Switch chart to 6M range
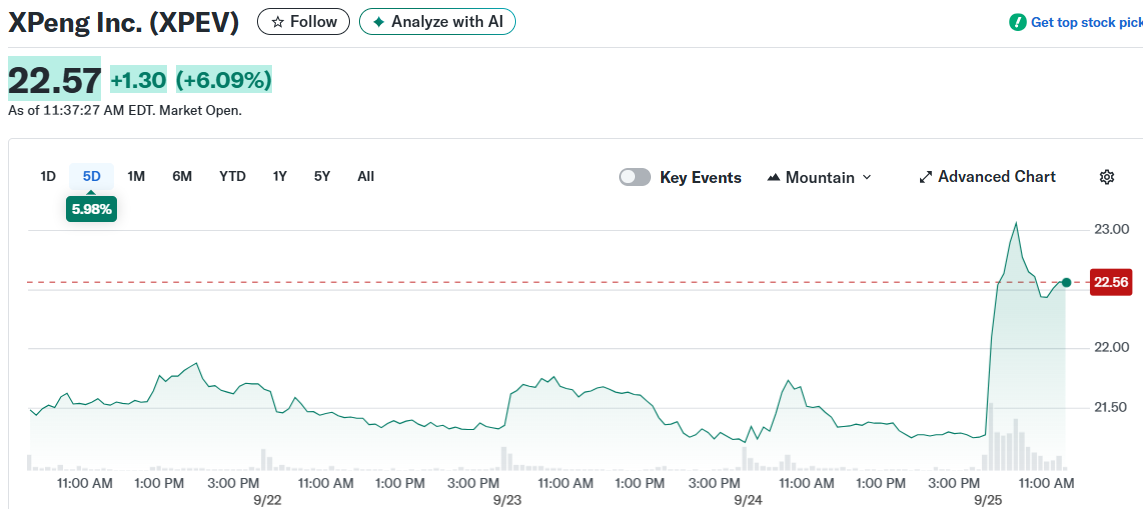The height and width of the screenshot is (509, 1143). [x=182, y=176]
